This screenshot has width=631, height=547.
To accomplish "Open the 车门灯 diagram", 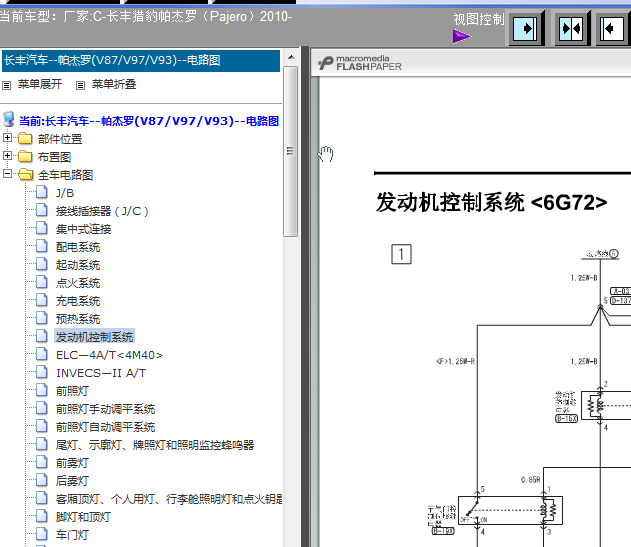I will click(x=72, y=535).
